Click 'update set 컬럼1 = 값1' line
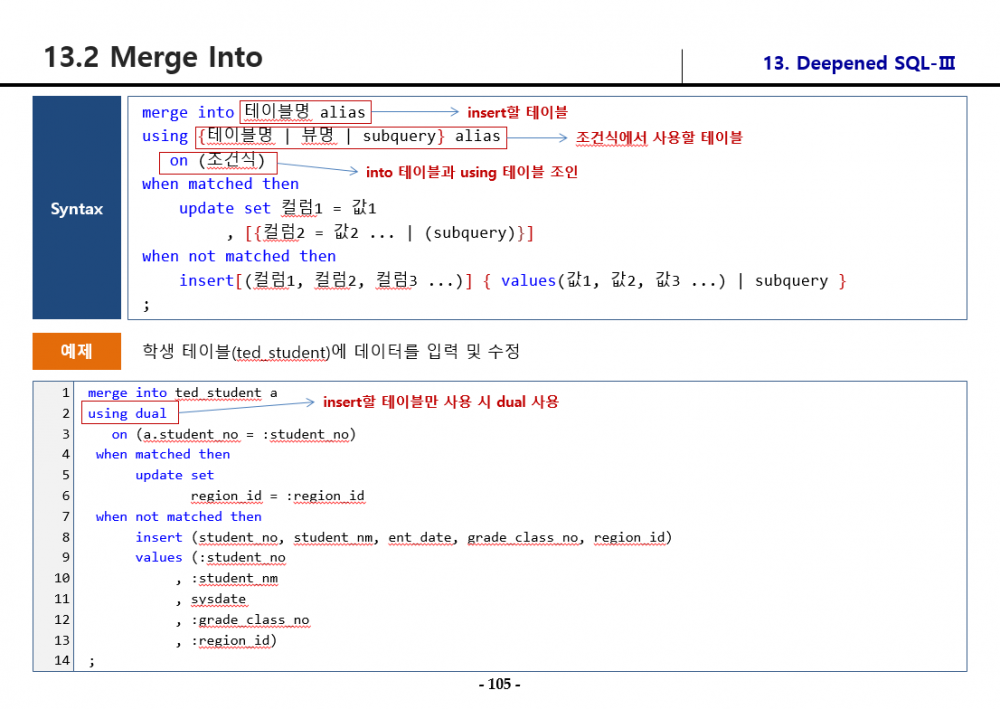The image size is (1000, 709). click(277, 208)
